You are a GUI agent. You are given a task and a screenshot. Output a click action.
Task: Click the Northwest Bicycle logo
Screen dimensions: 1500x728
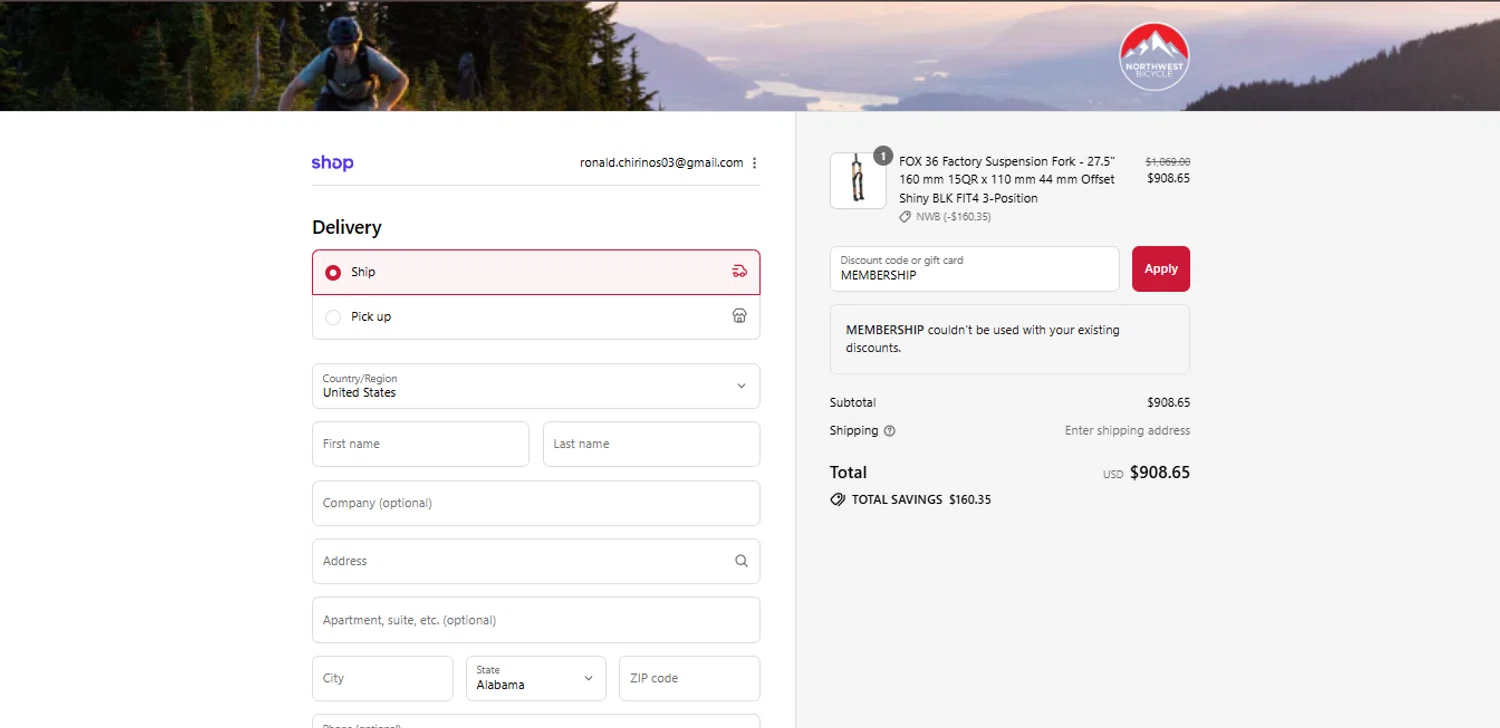coord(1154,57)
